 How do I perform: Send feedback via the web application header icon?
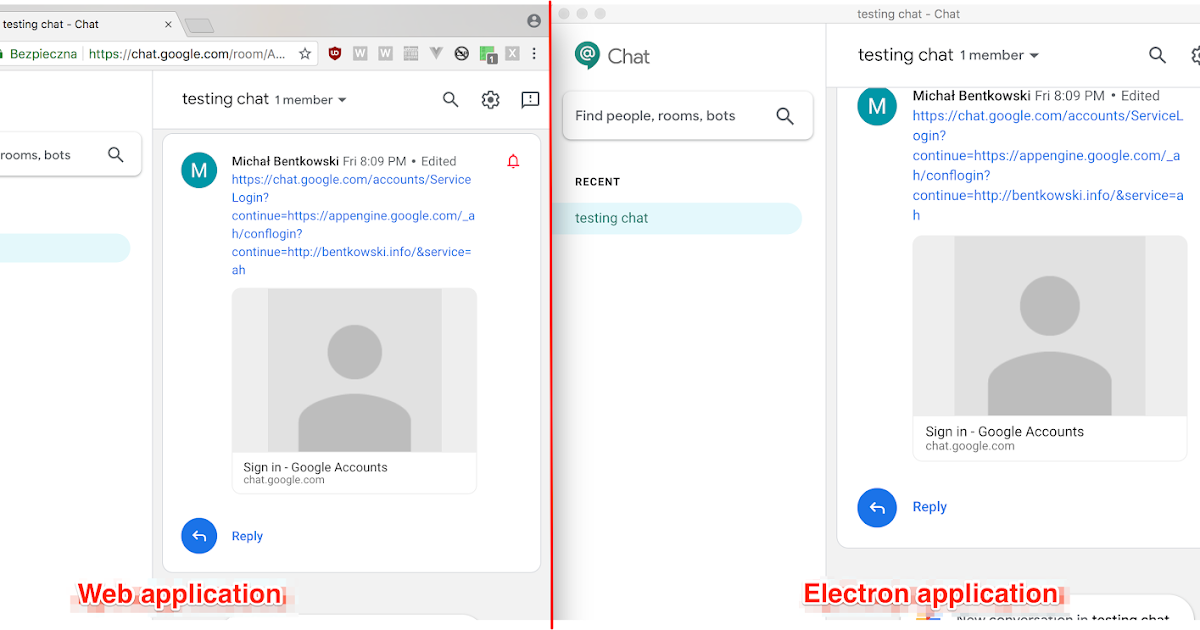pyautogui.click(x=531, y=99)
